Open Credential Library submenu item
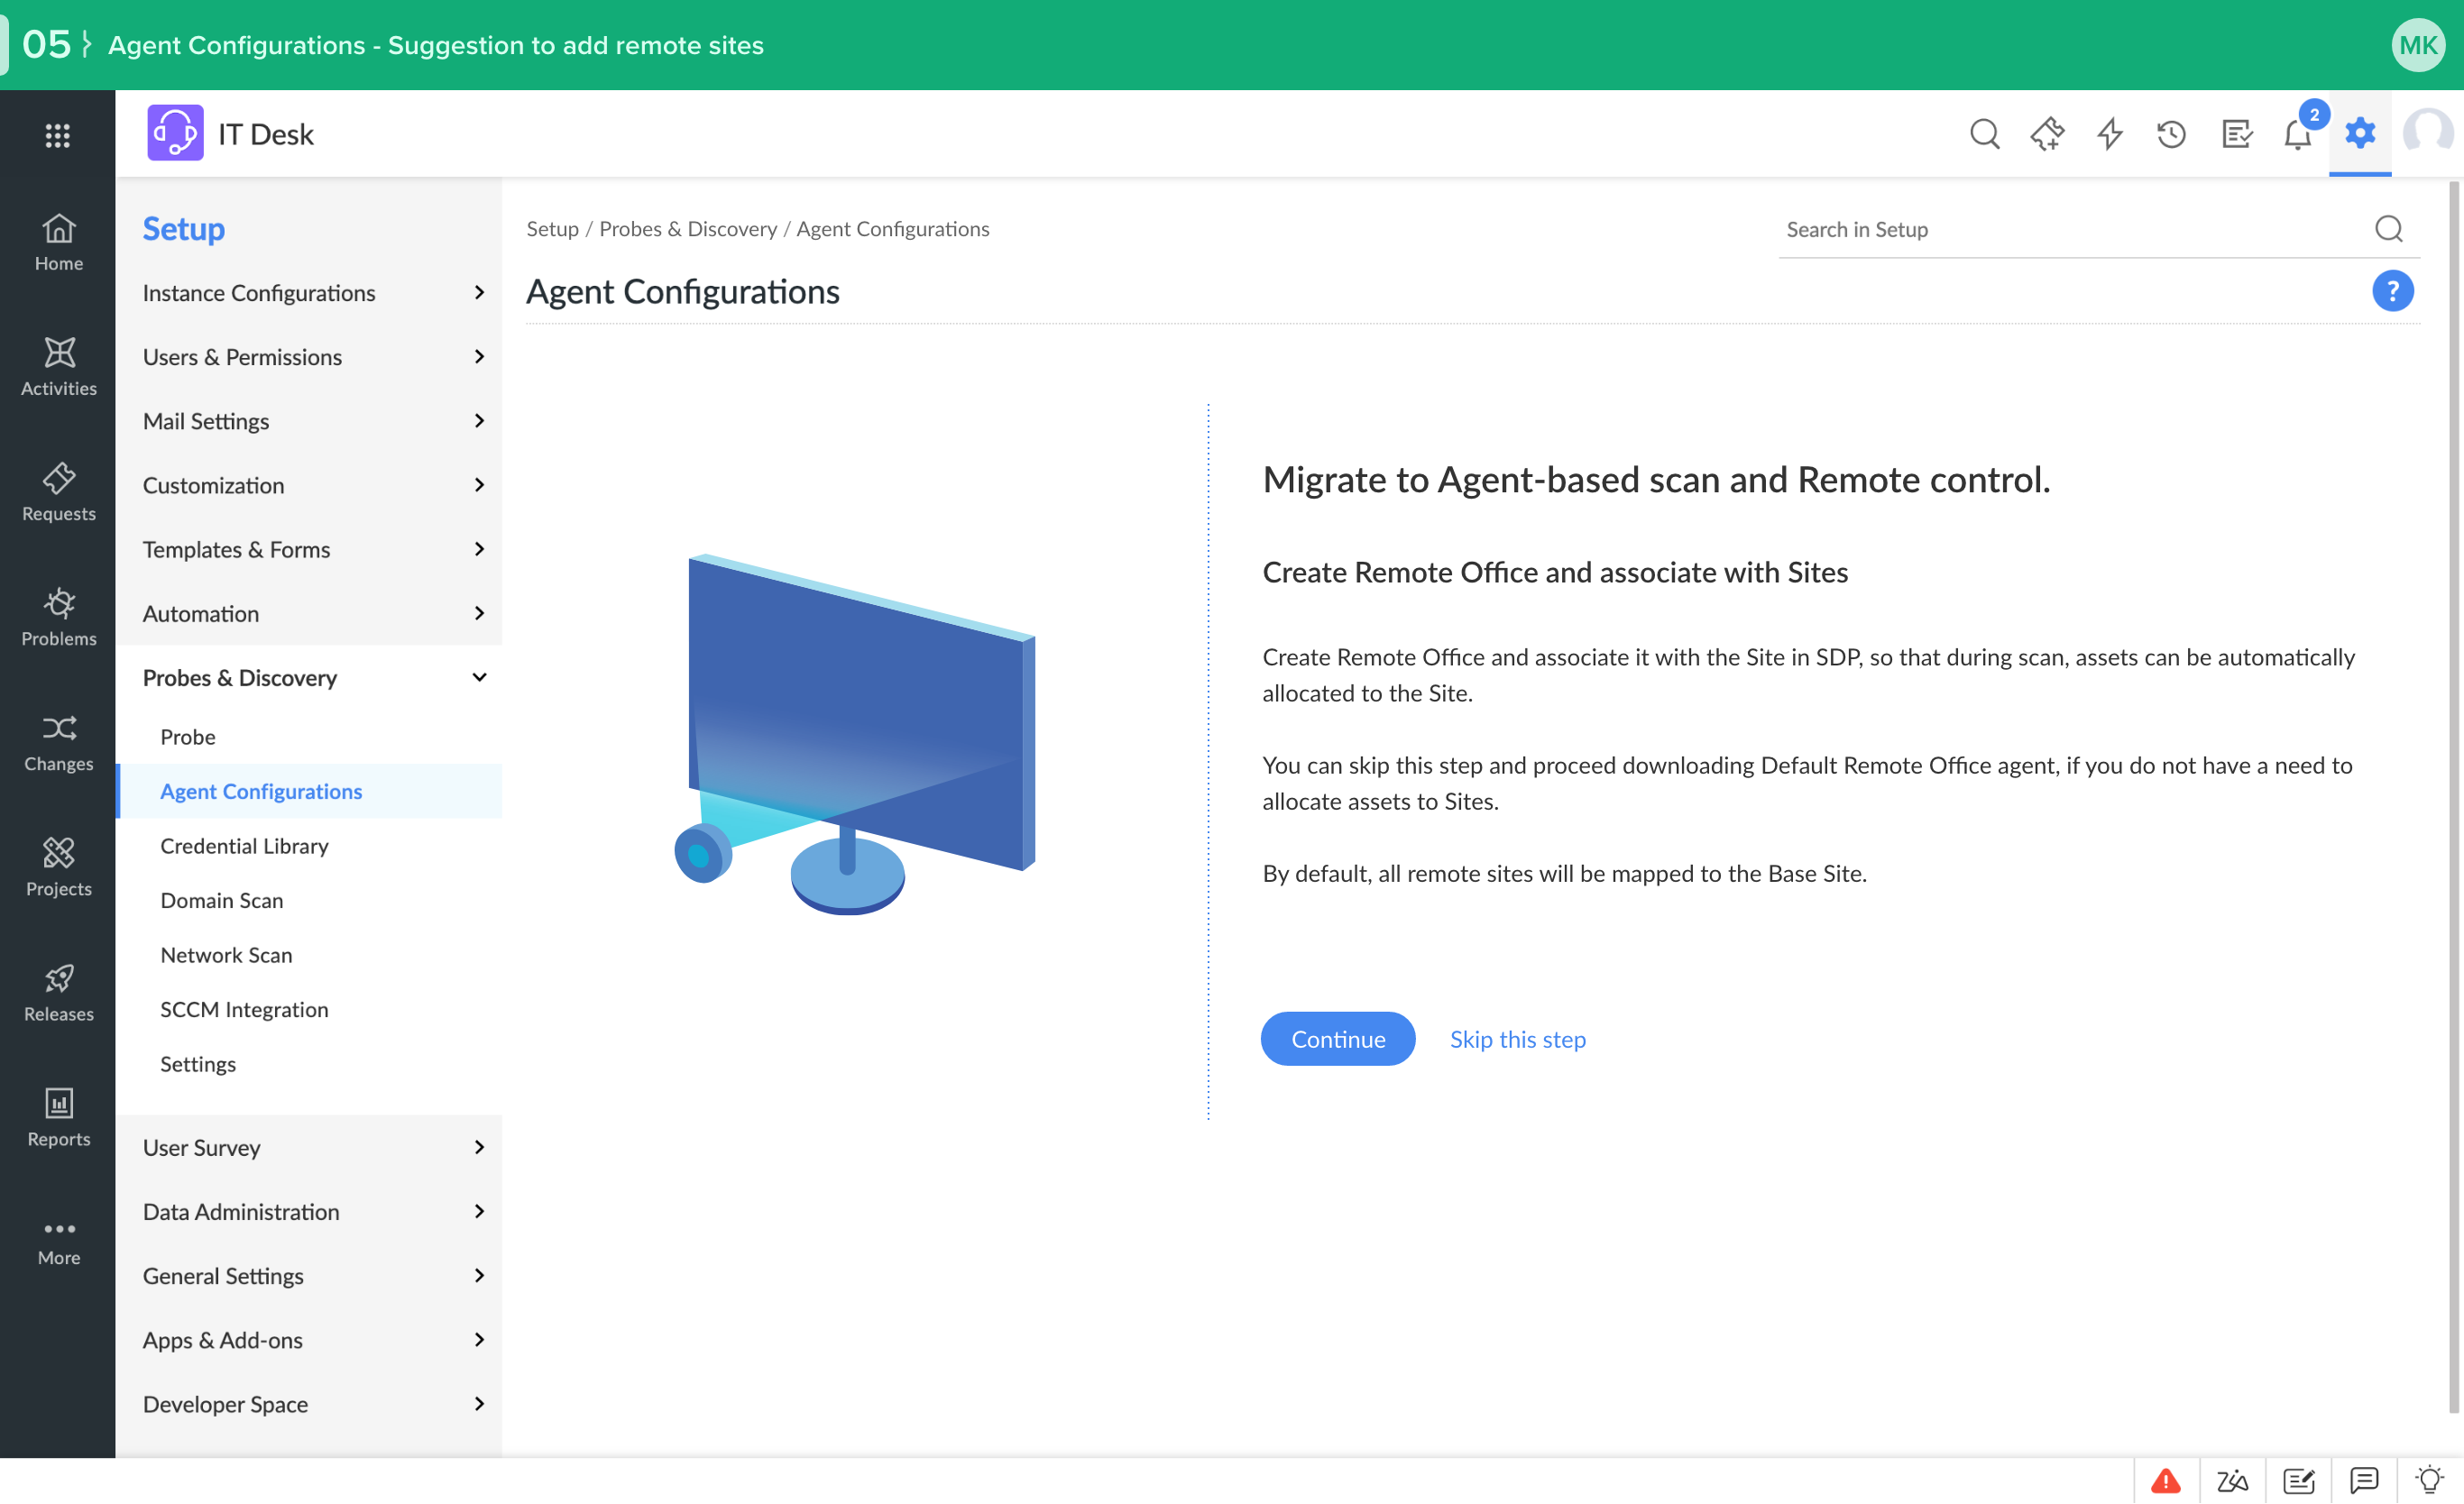The image size is (2464, 1504). coord(309,846)
